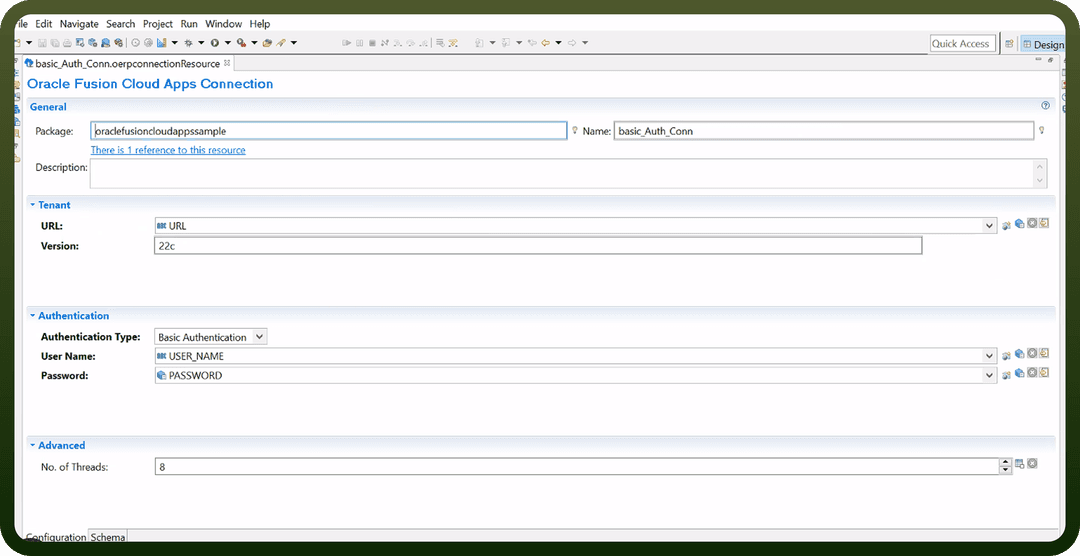This screenshot has width=1080, height=556.
Task: Click the grey X clear icon for User Name
Action: point(1032,353)
